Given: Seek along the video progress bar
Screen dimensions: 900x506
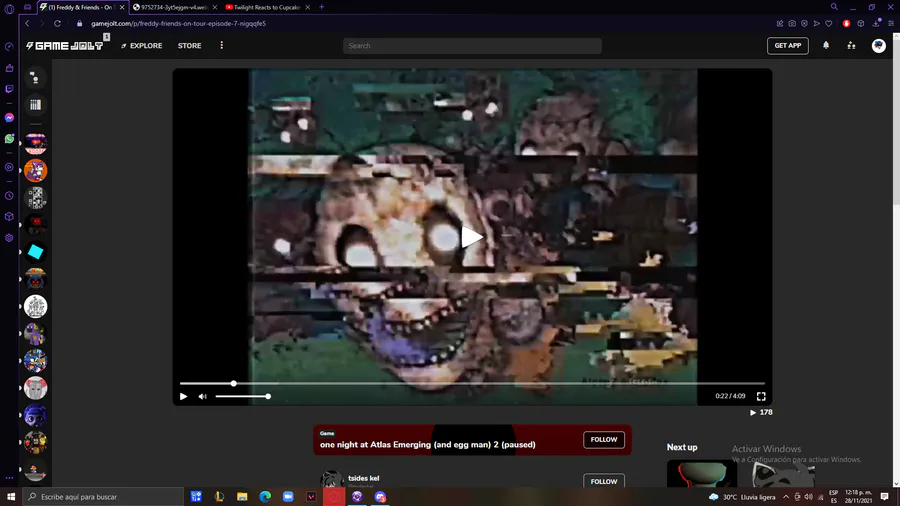Looking at the screenshot, I should (472, 383).
